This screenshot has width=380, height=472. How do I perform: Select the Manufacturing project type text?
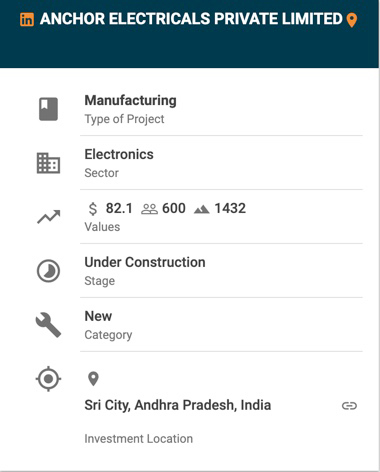130,100
